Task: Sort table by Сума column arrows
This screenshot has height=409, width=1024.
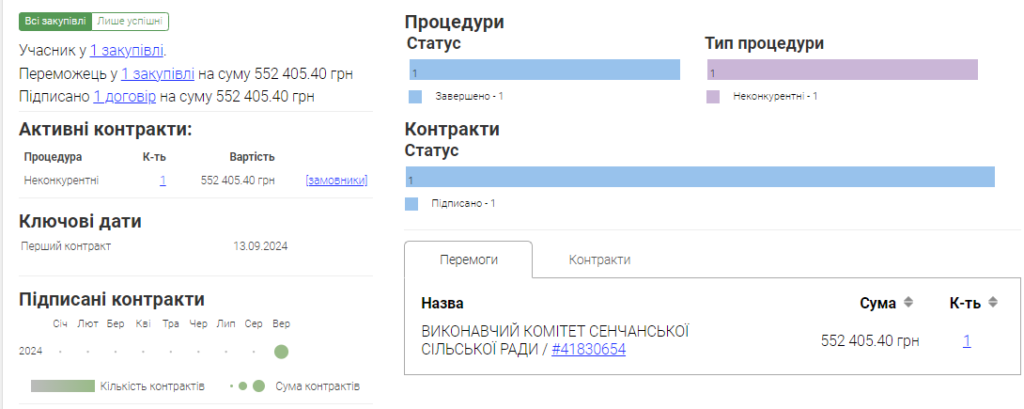Action: pyautogui.click(x=908, y=303)
